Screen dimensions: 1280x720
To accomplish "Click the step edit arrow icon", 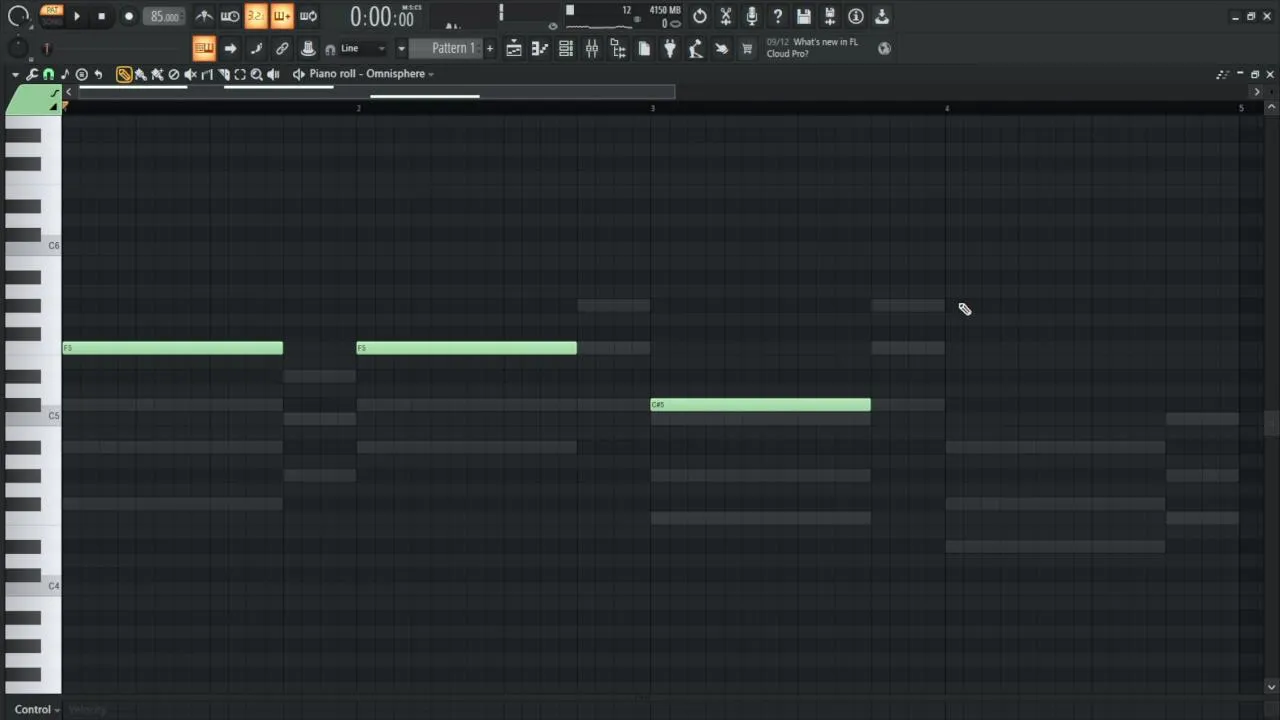I will coord(230,48).
